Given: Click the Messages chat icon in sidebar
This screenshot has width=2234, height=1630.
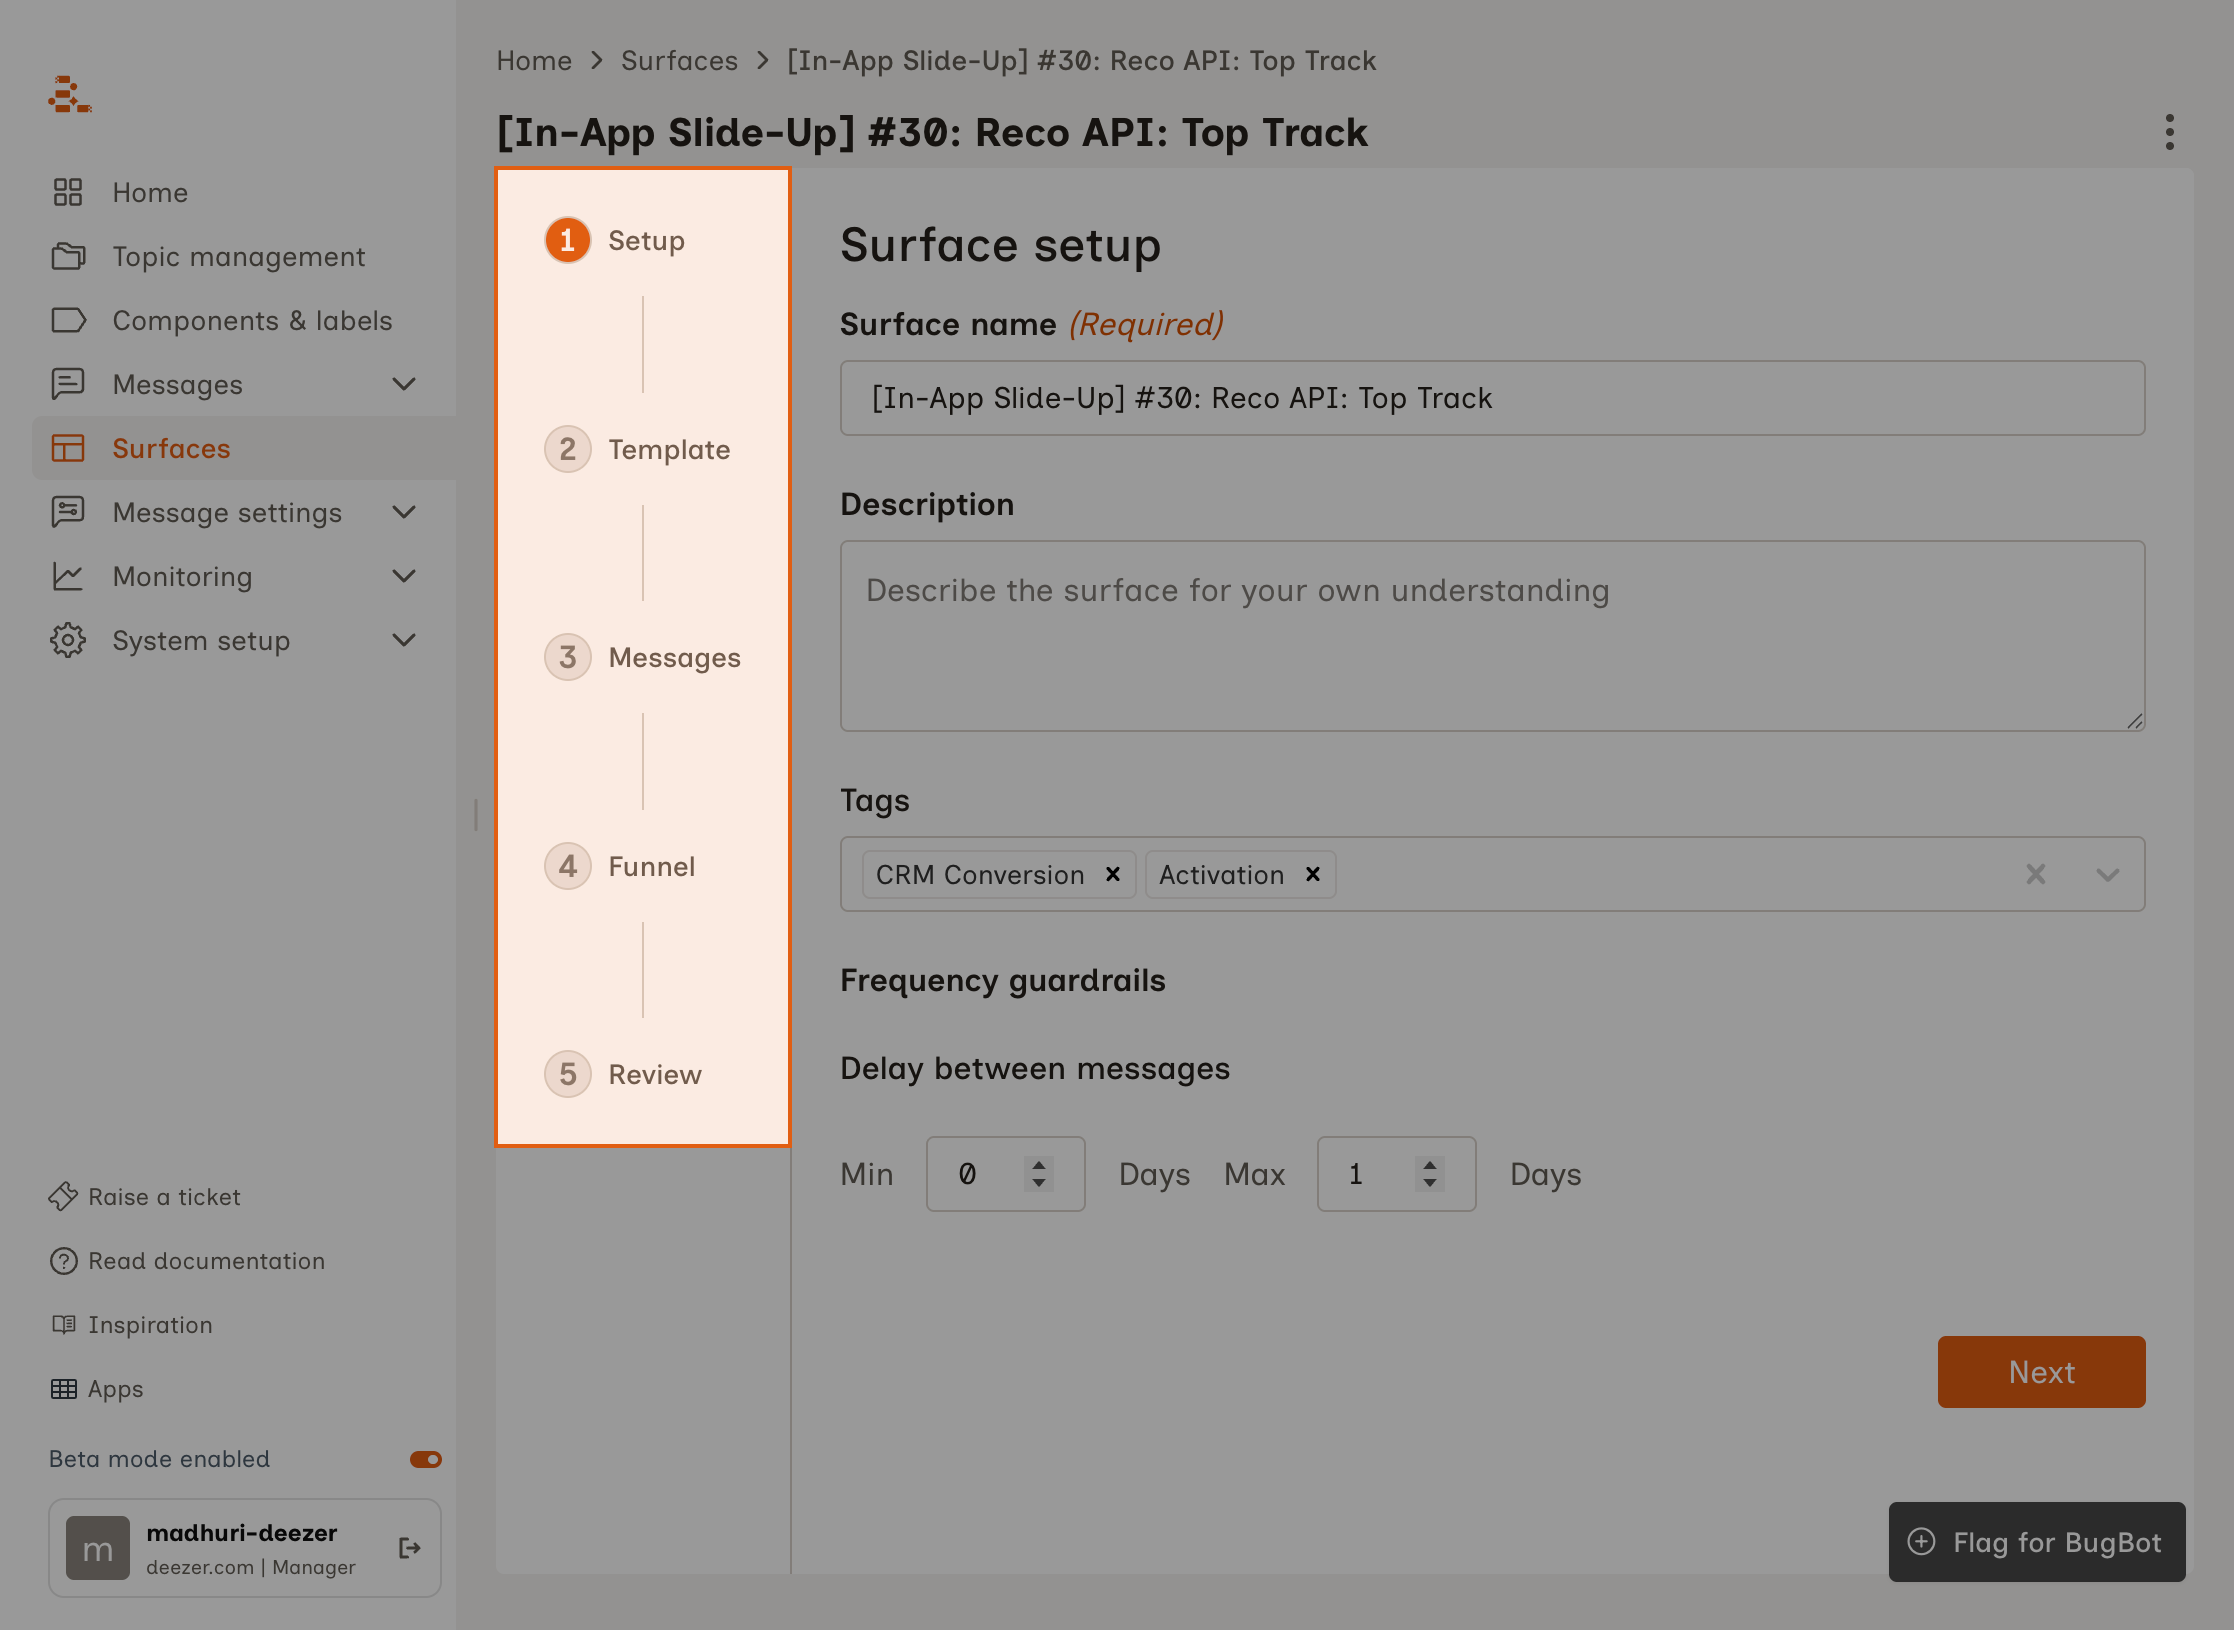Looking at the screenshot, I should click(68, 384).
